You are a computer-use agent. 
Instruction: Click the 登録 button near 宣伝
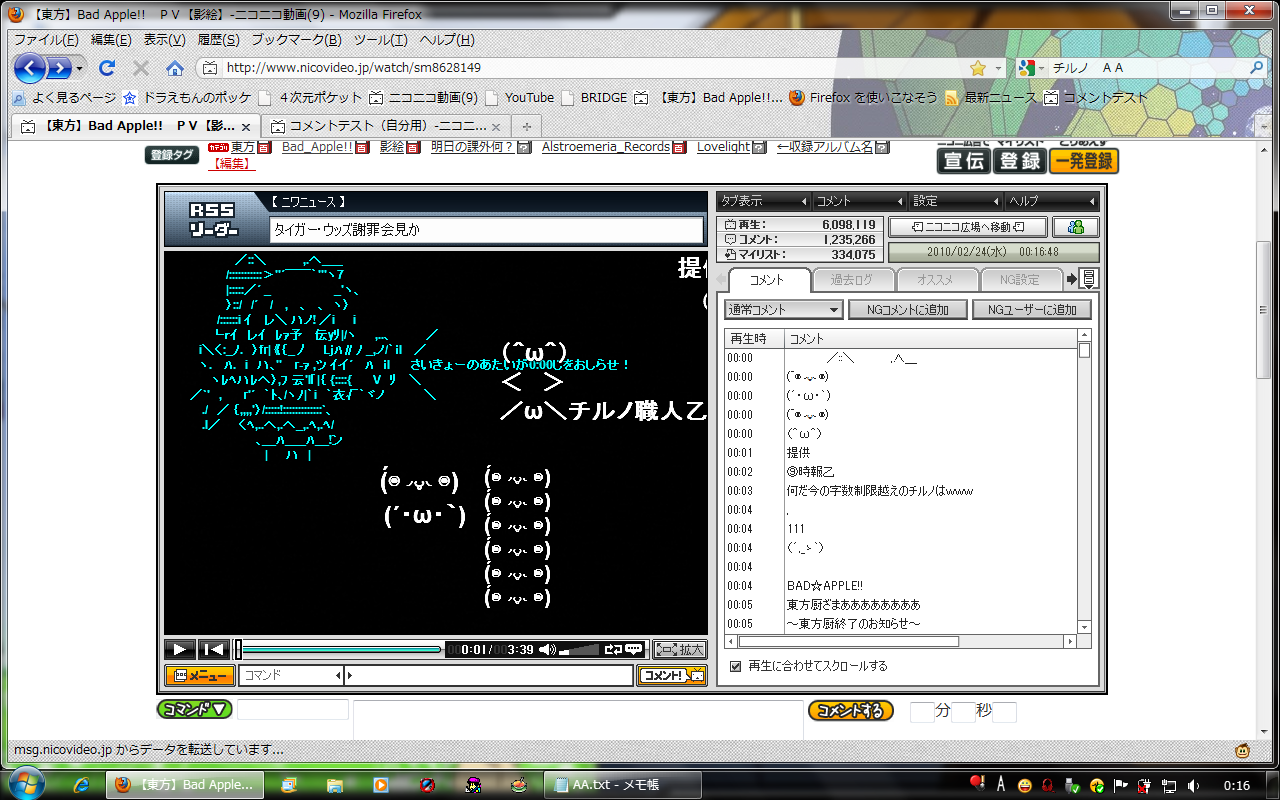tap(1020, 161)
